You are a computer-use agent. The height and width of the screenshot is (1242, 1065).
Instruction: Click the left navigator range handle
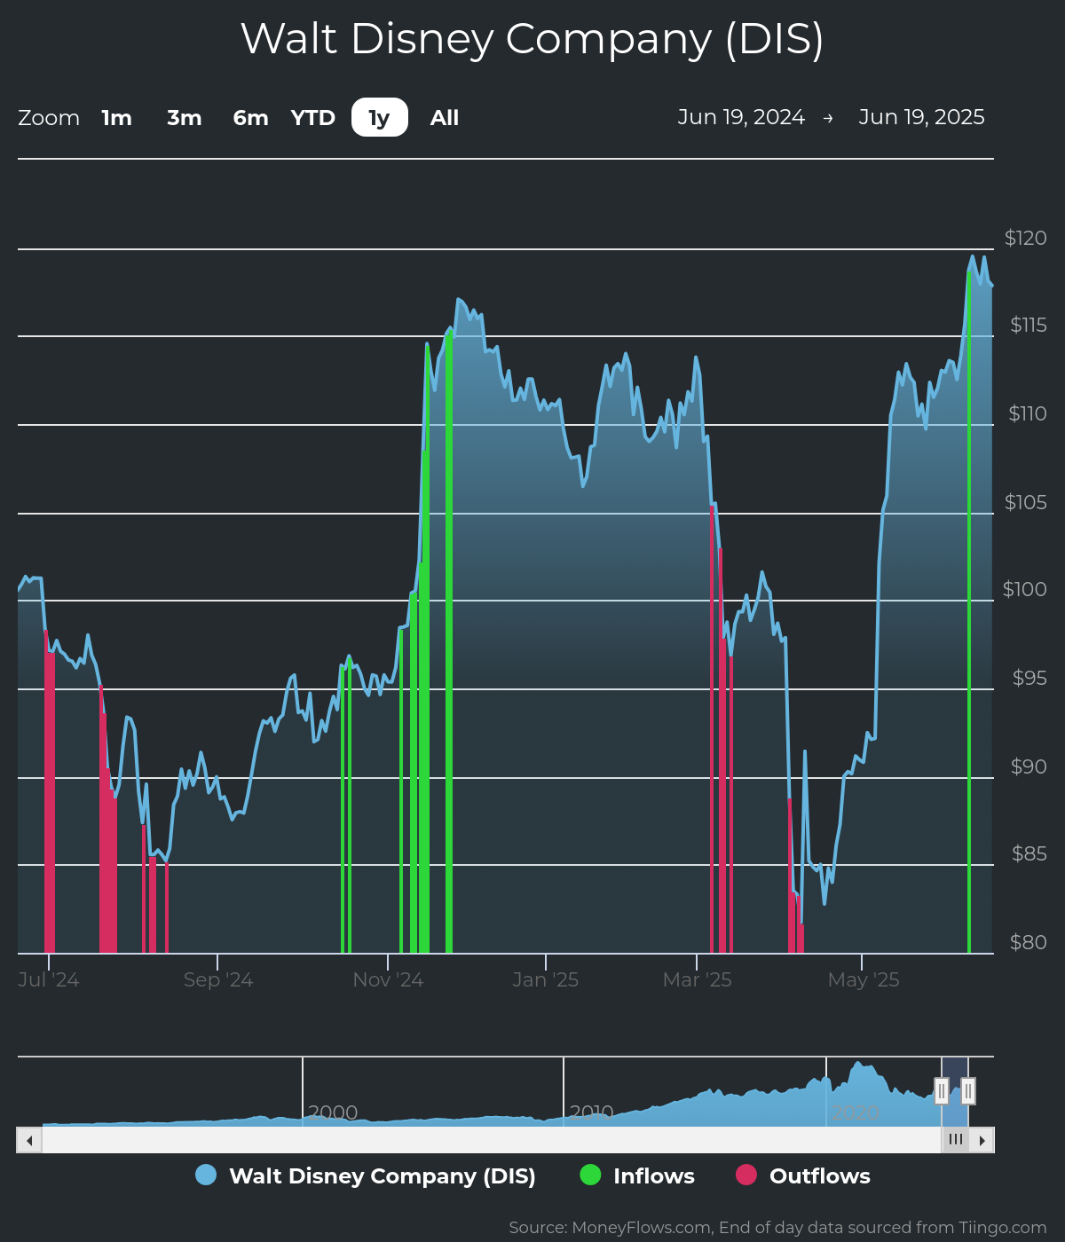[941, 1091]
